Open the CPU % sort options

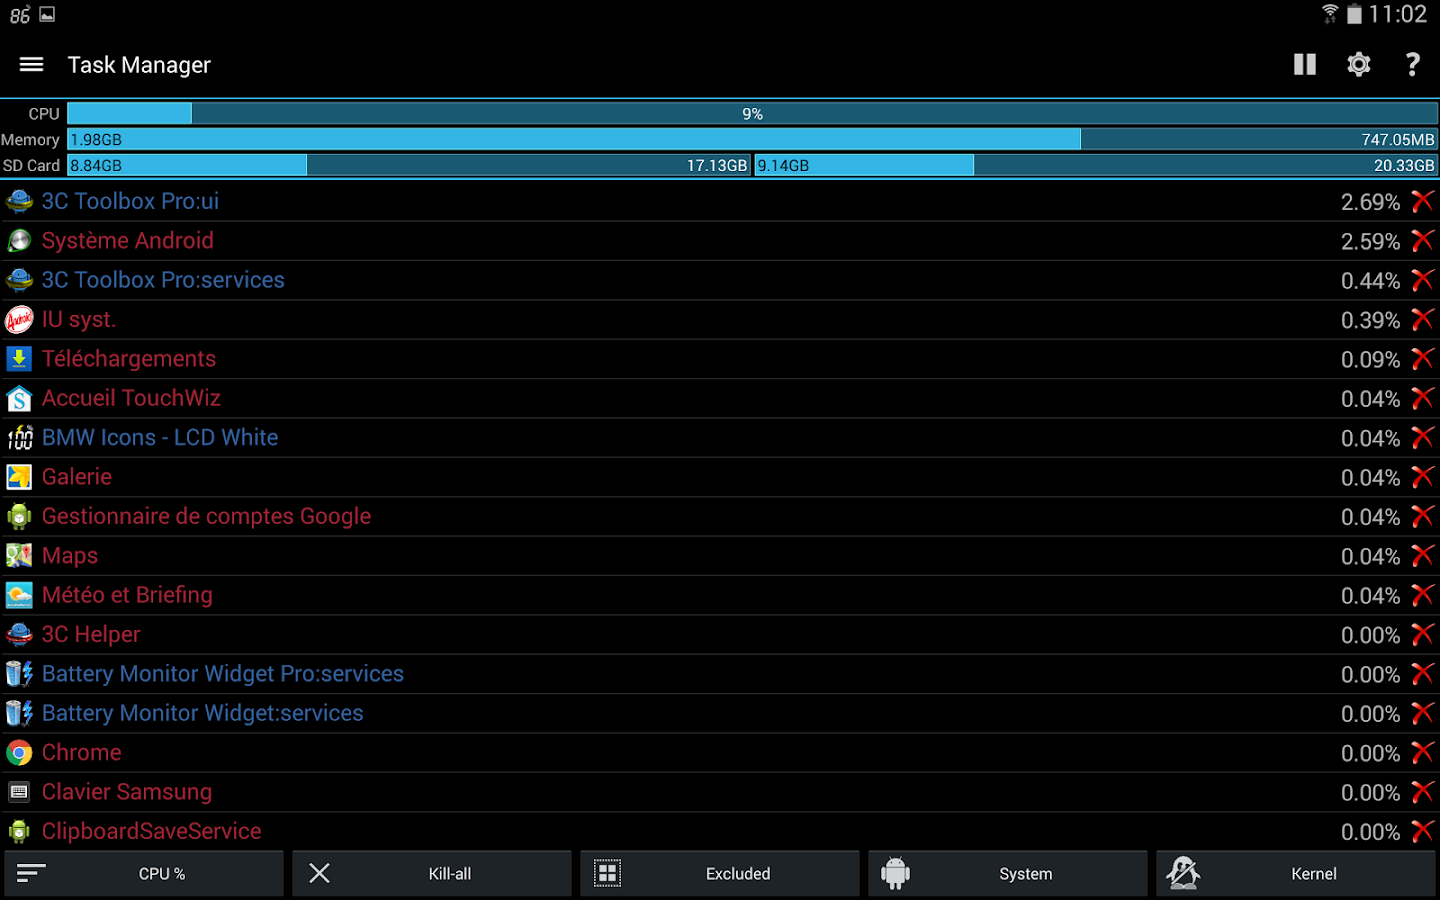[144, 873]
